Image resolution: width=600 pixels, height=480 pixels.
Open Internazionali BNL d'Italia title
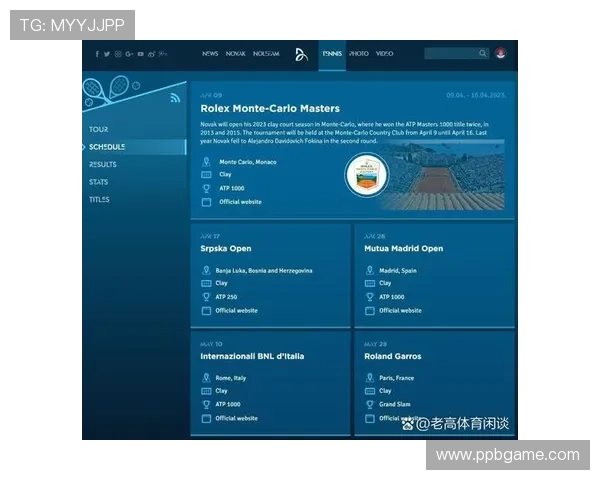click(x=252, y=356)
